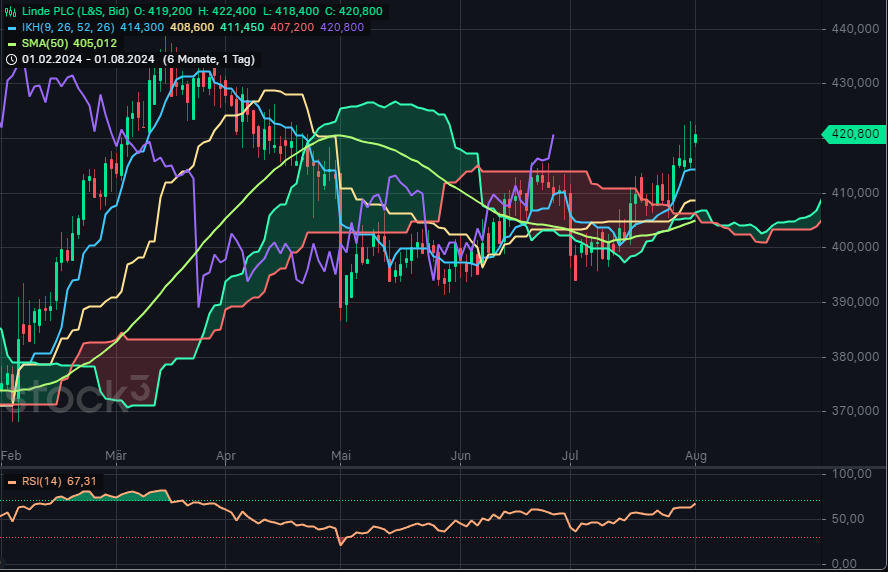Click the orange RSI(14) legend color swatch
Viewport: 888px width, 572px height.
pyautogui.click(x=12, y=483)
